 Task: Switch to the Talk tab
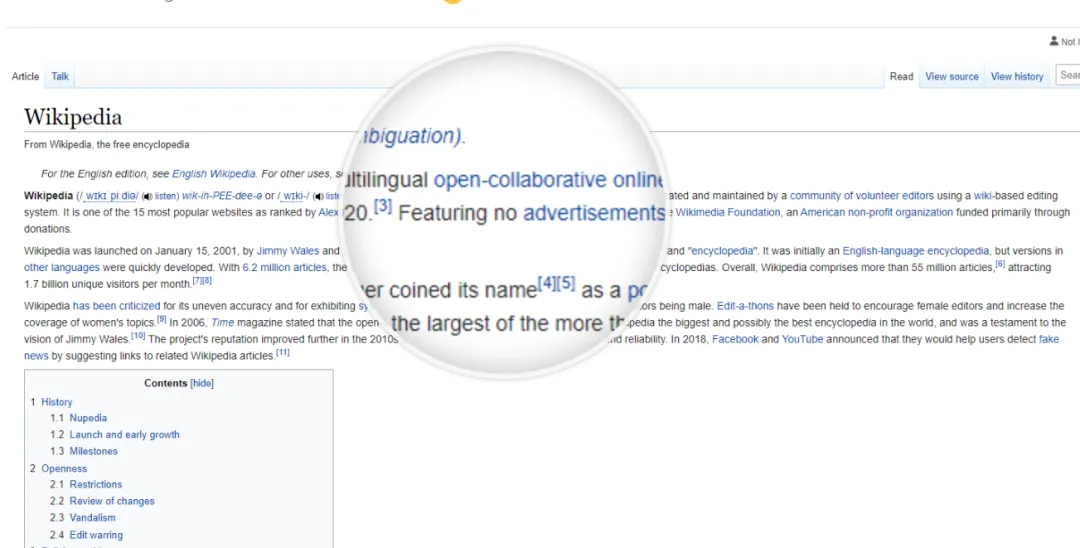pos(60,76)
